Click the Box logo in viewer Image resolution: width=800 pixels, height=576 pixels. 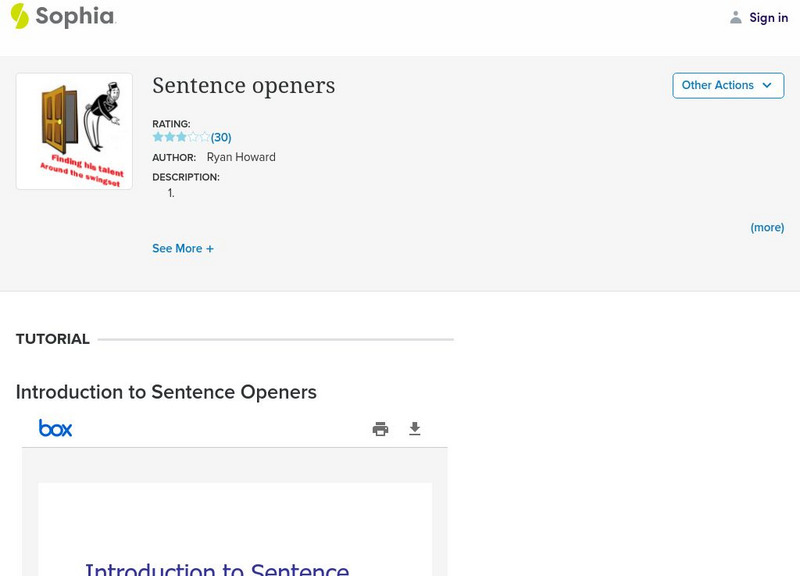(56, 428)
